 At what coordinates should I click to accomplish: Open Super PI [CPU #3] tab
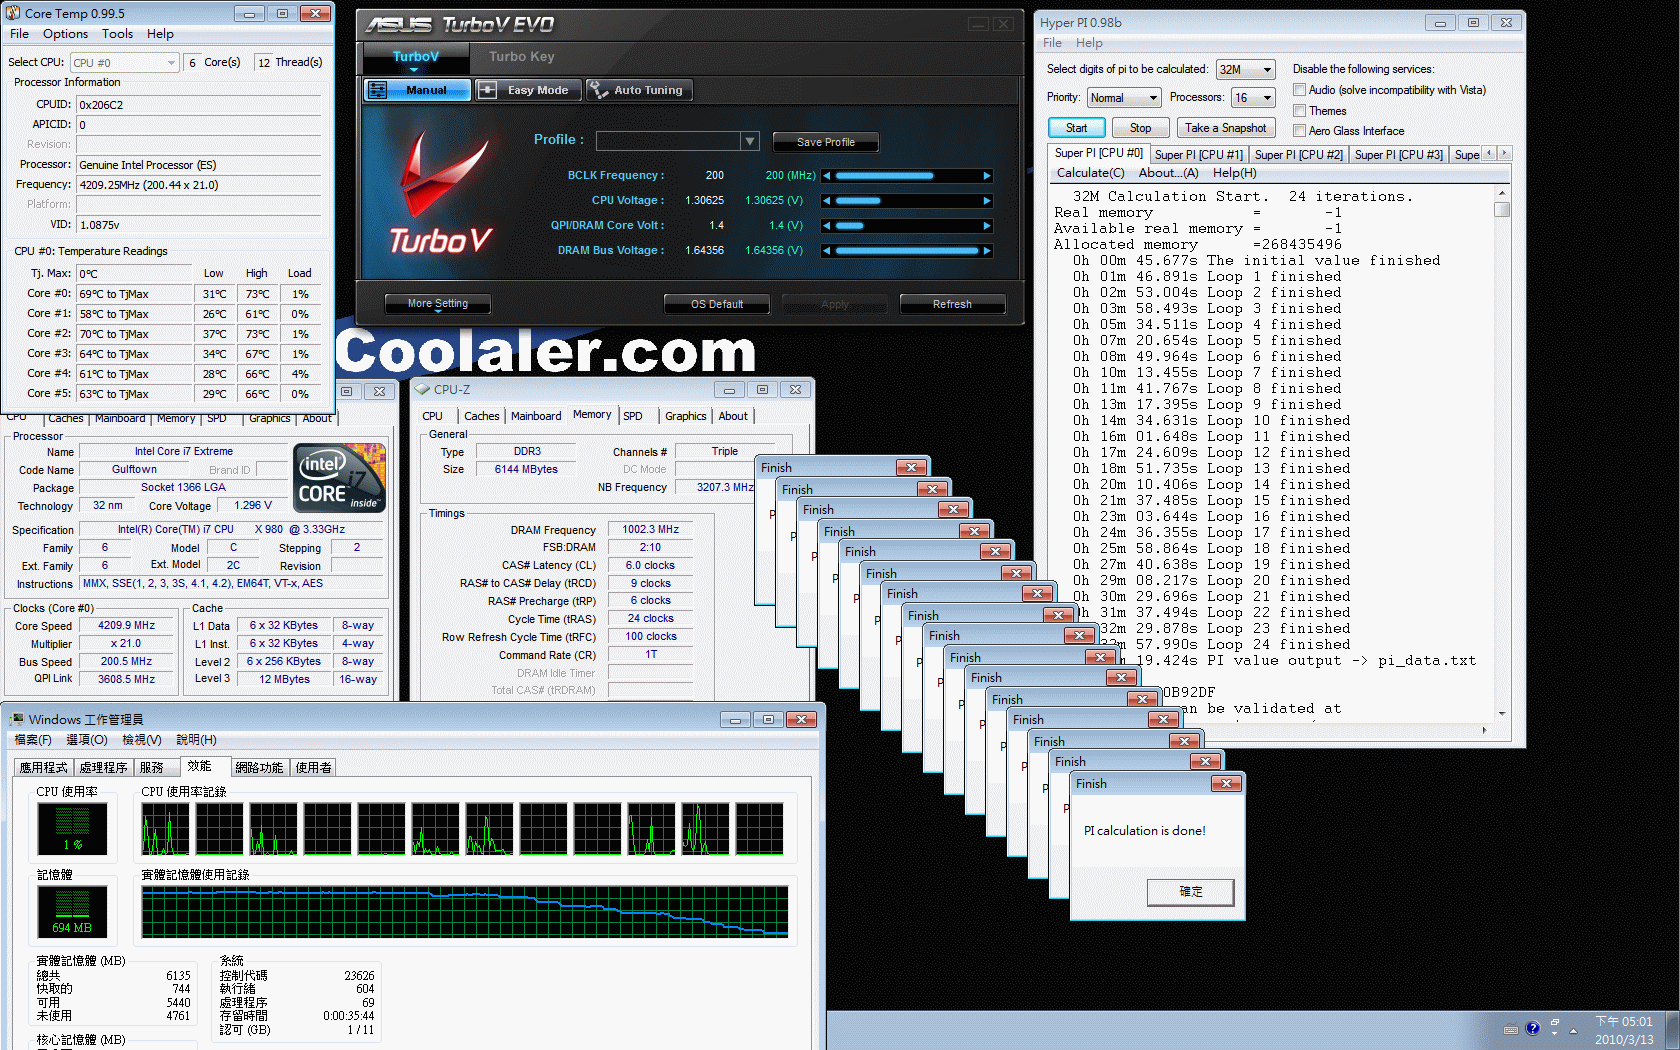(1398, 155)
